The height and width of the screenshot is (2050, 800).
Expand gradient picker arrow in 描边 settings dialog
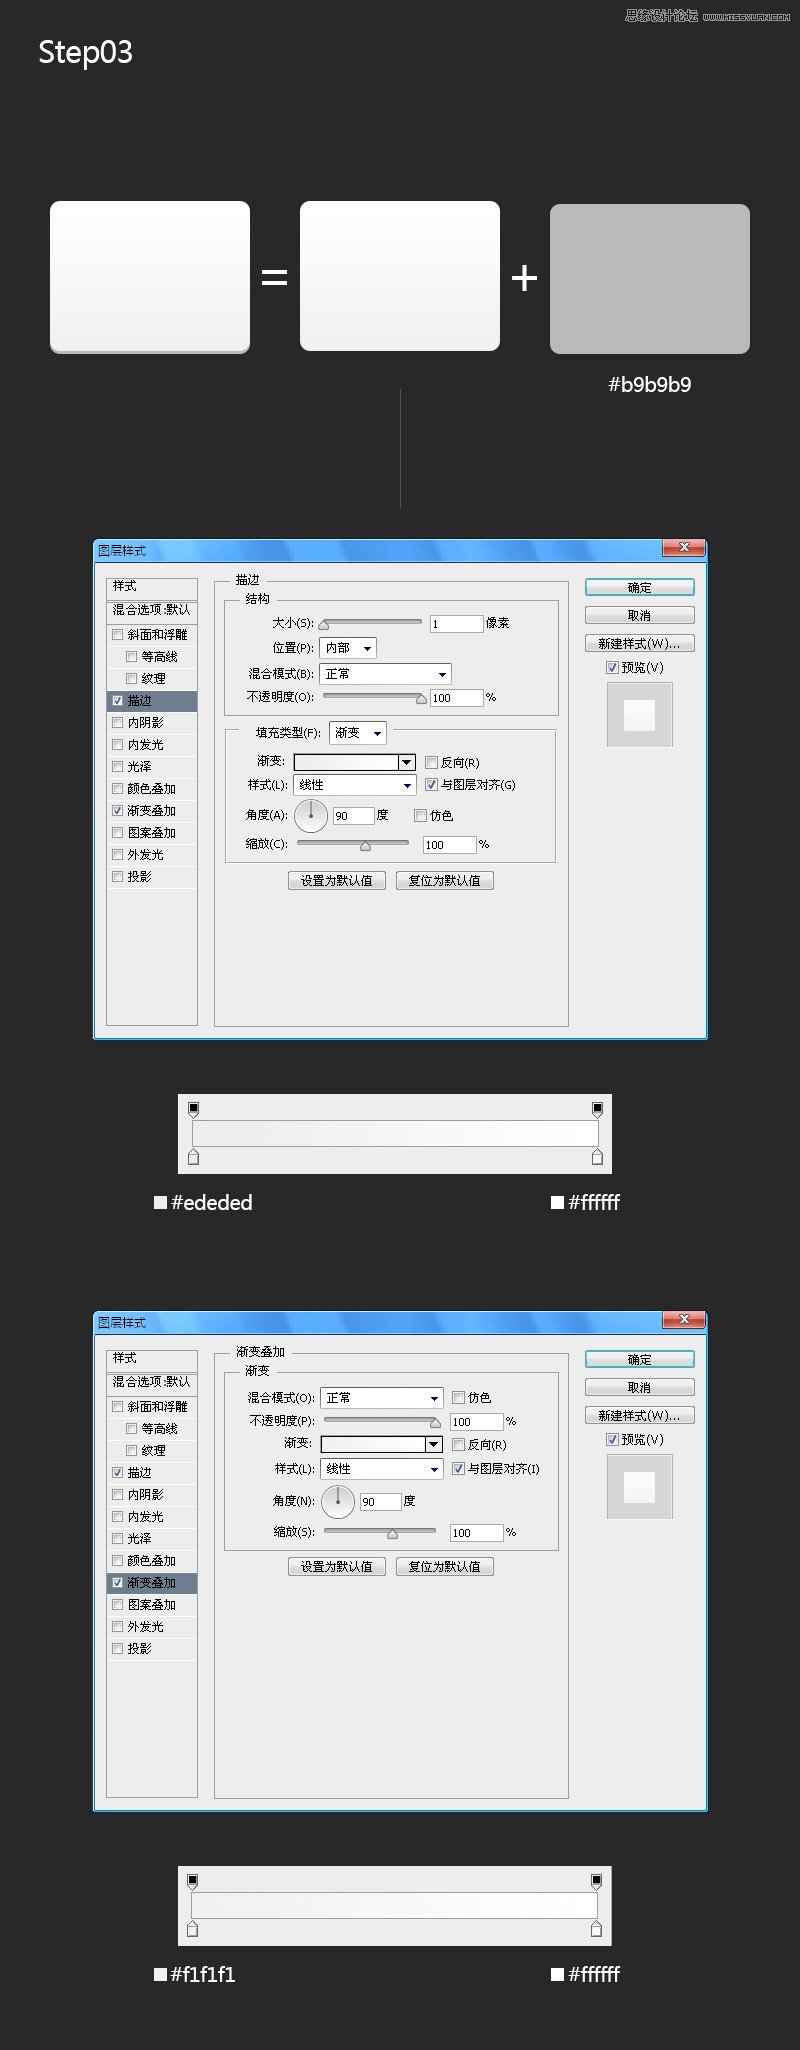(406, 762)
